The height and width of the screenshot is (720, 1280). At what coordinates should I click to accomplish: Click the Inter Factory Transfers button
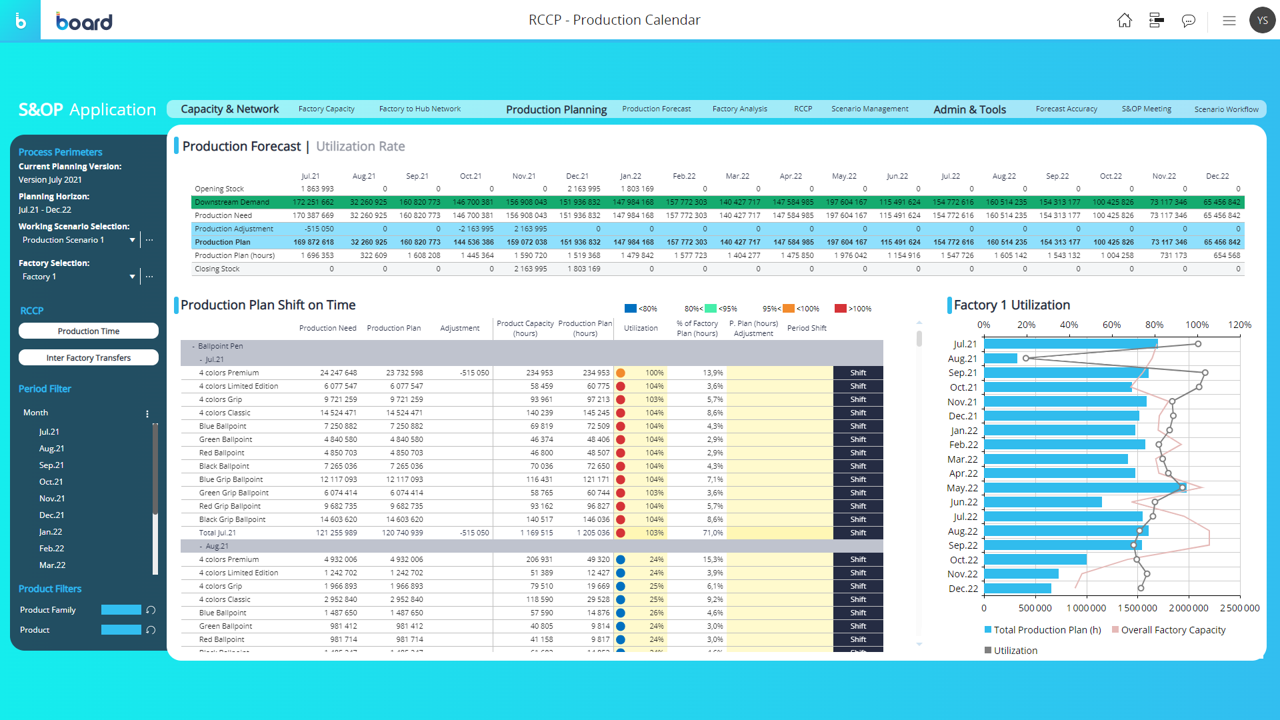coord(88,357)
